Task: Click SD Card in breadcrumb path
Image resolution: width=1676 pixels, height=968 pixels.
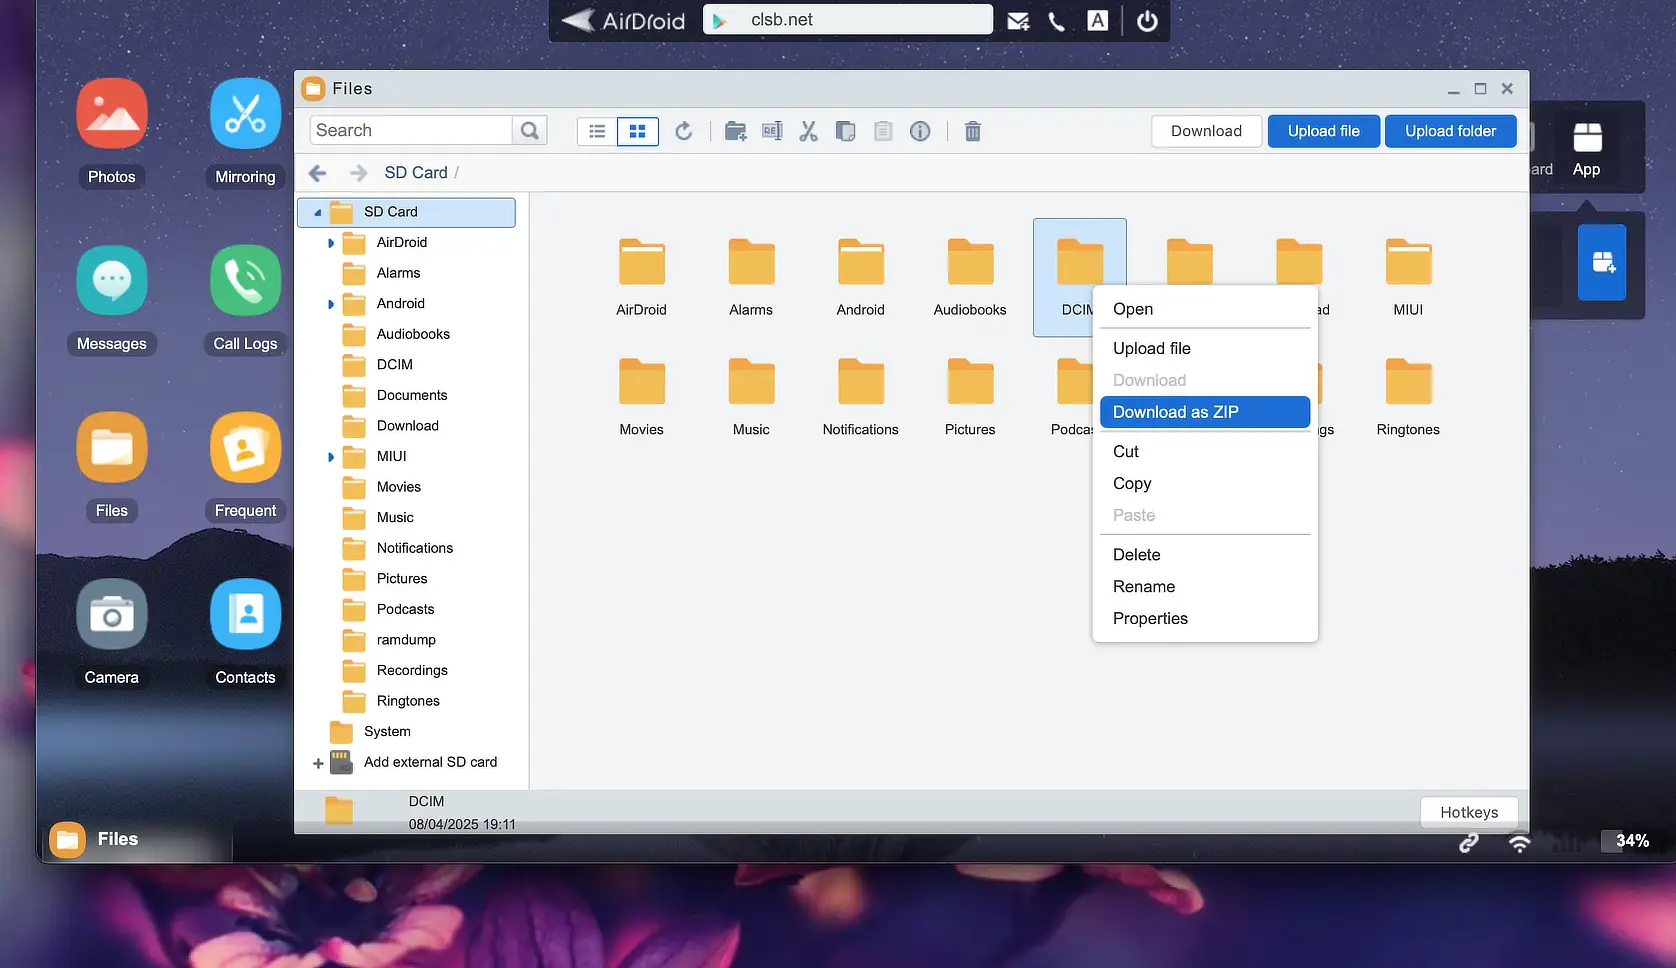Action: tap(416, 173)
